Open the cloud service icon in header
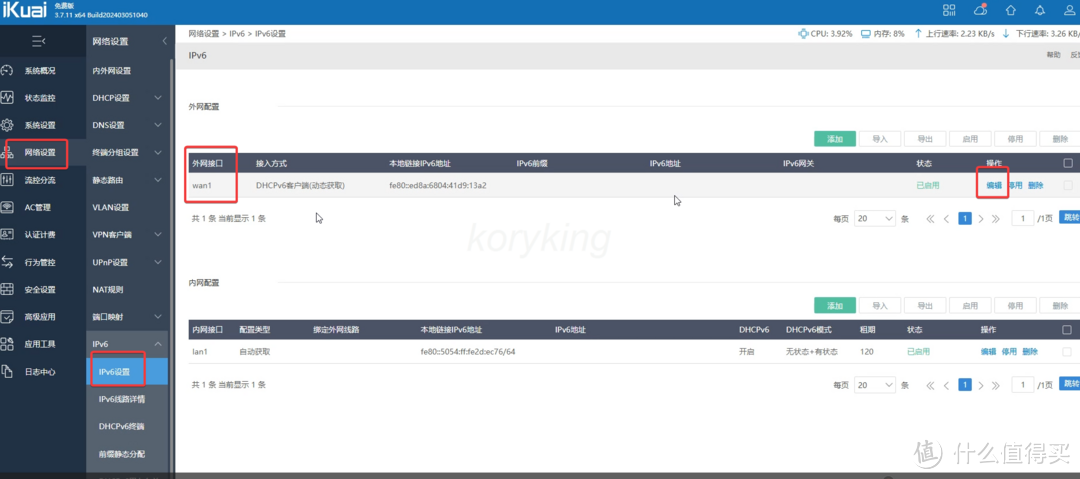This screenshot has width=1080, height=479. pos(981,10)
